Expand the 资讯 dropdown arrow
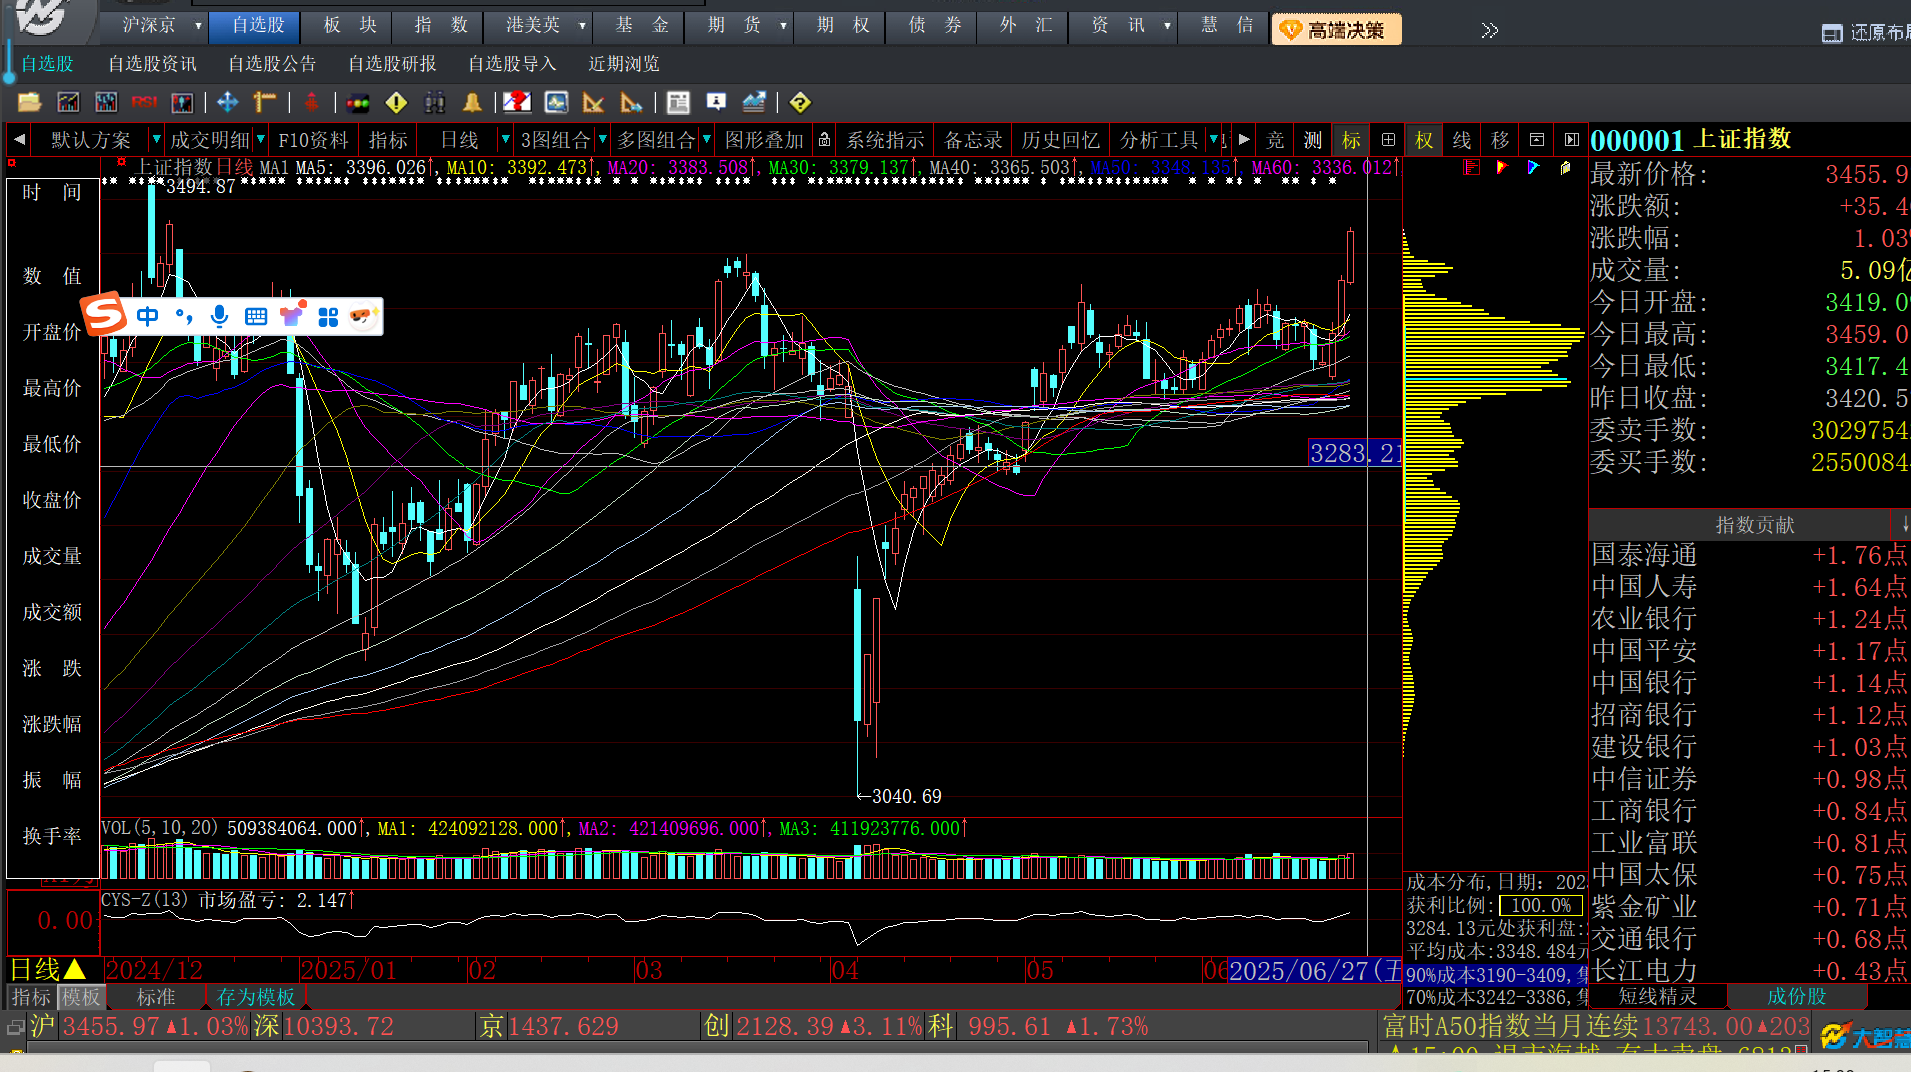Image resolution: width=1911 pixels, height=1072 pixels. tap(1167, 26)
